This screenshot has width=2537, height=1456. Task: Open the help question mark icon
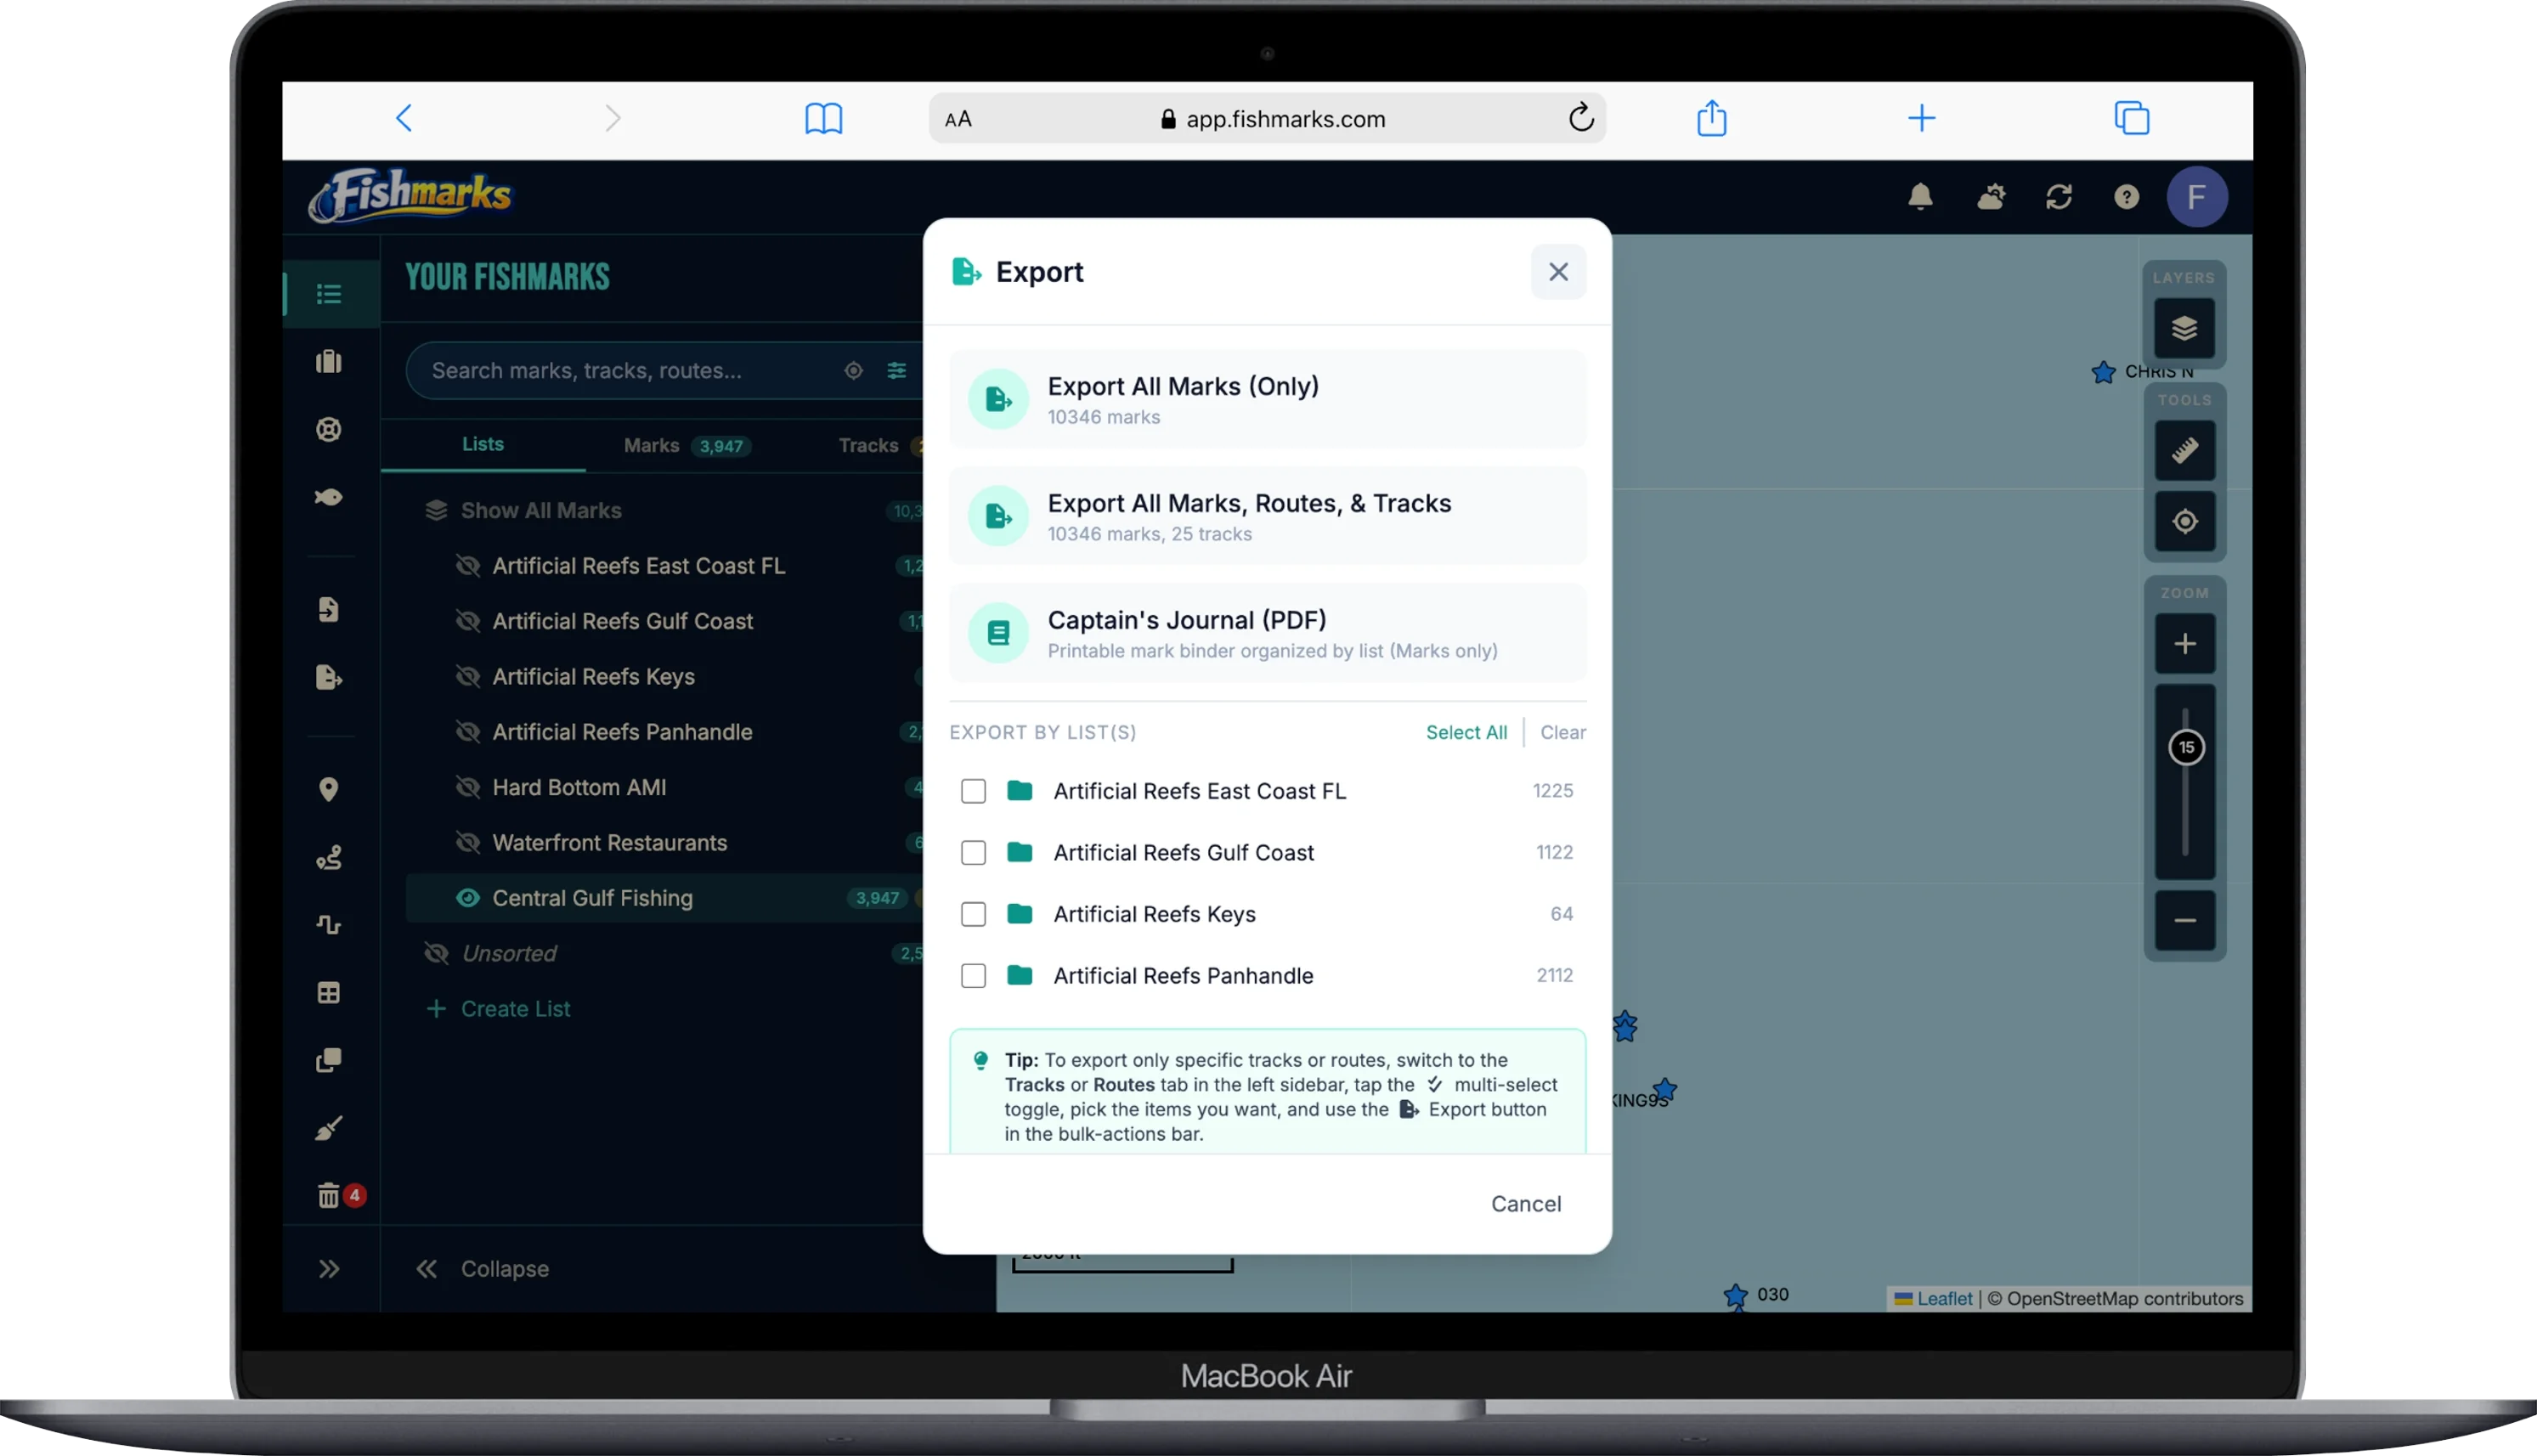[2126, 197]
